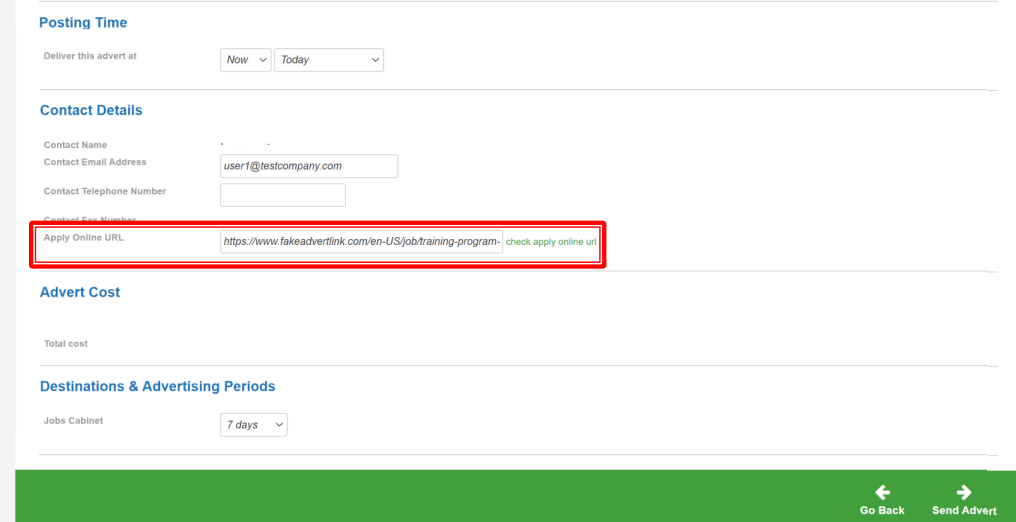This screenshot has height=522, width=1016.
Task: Click the 'Send Advert' text label
Action: pos(964,510)
